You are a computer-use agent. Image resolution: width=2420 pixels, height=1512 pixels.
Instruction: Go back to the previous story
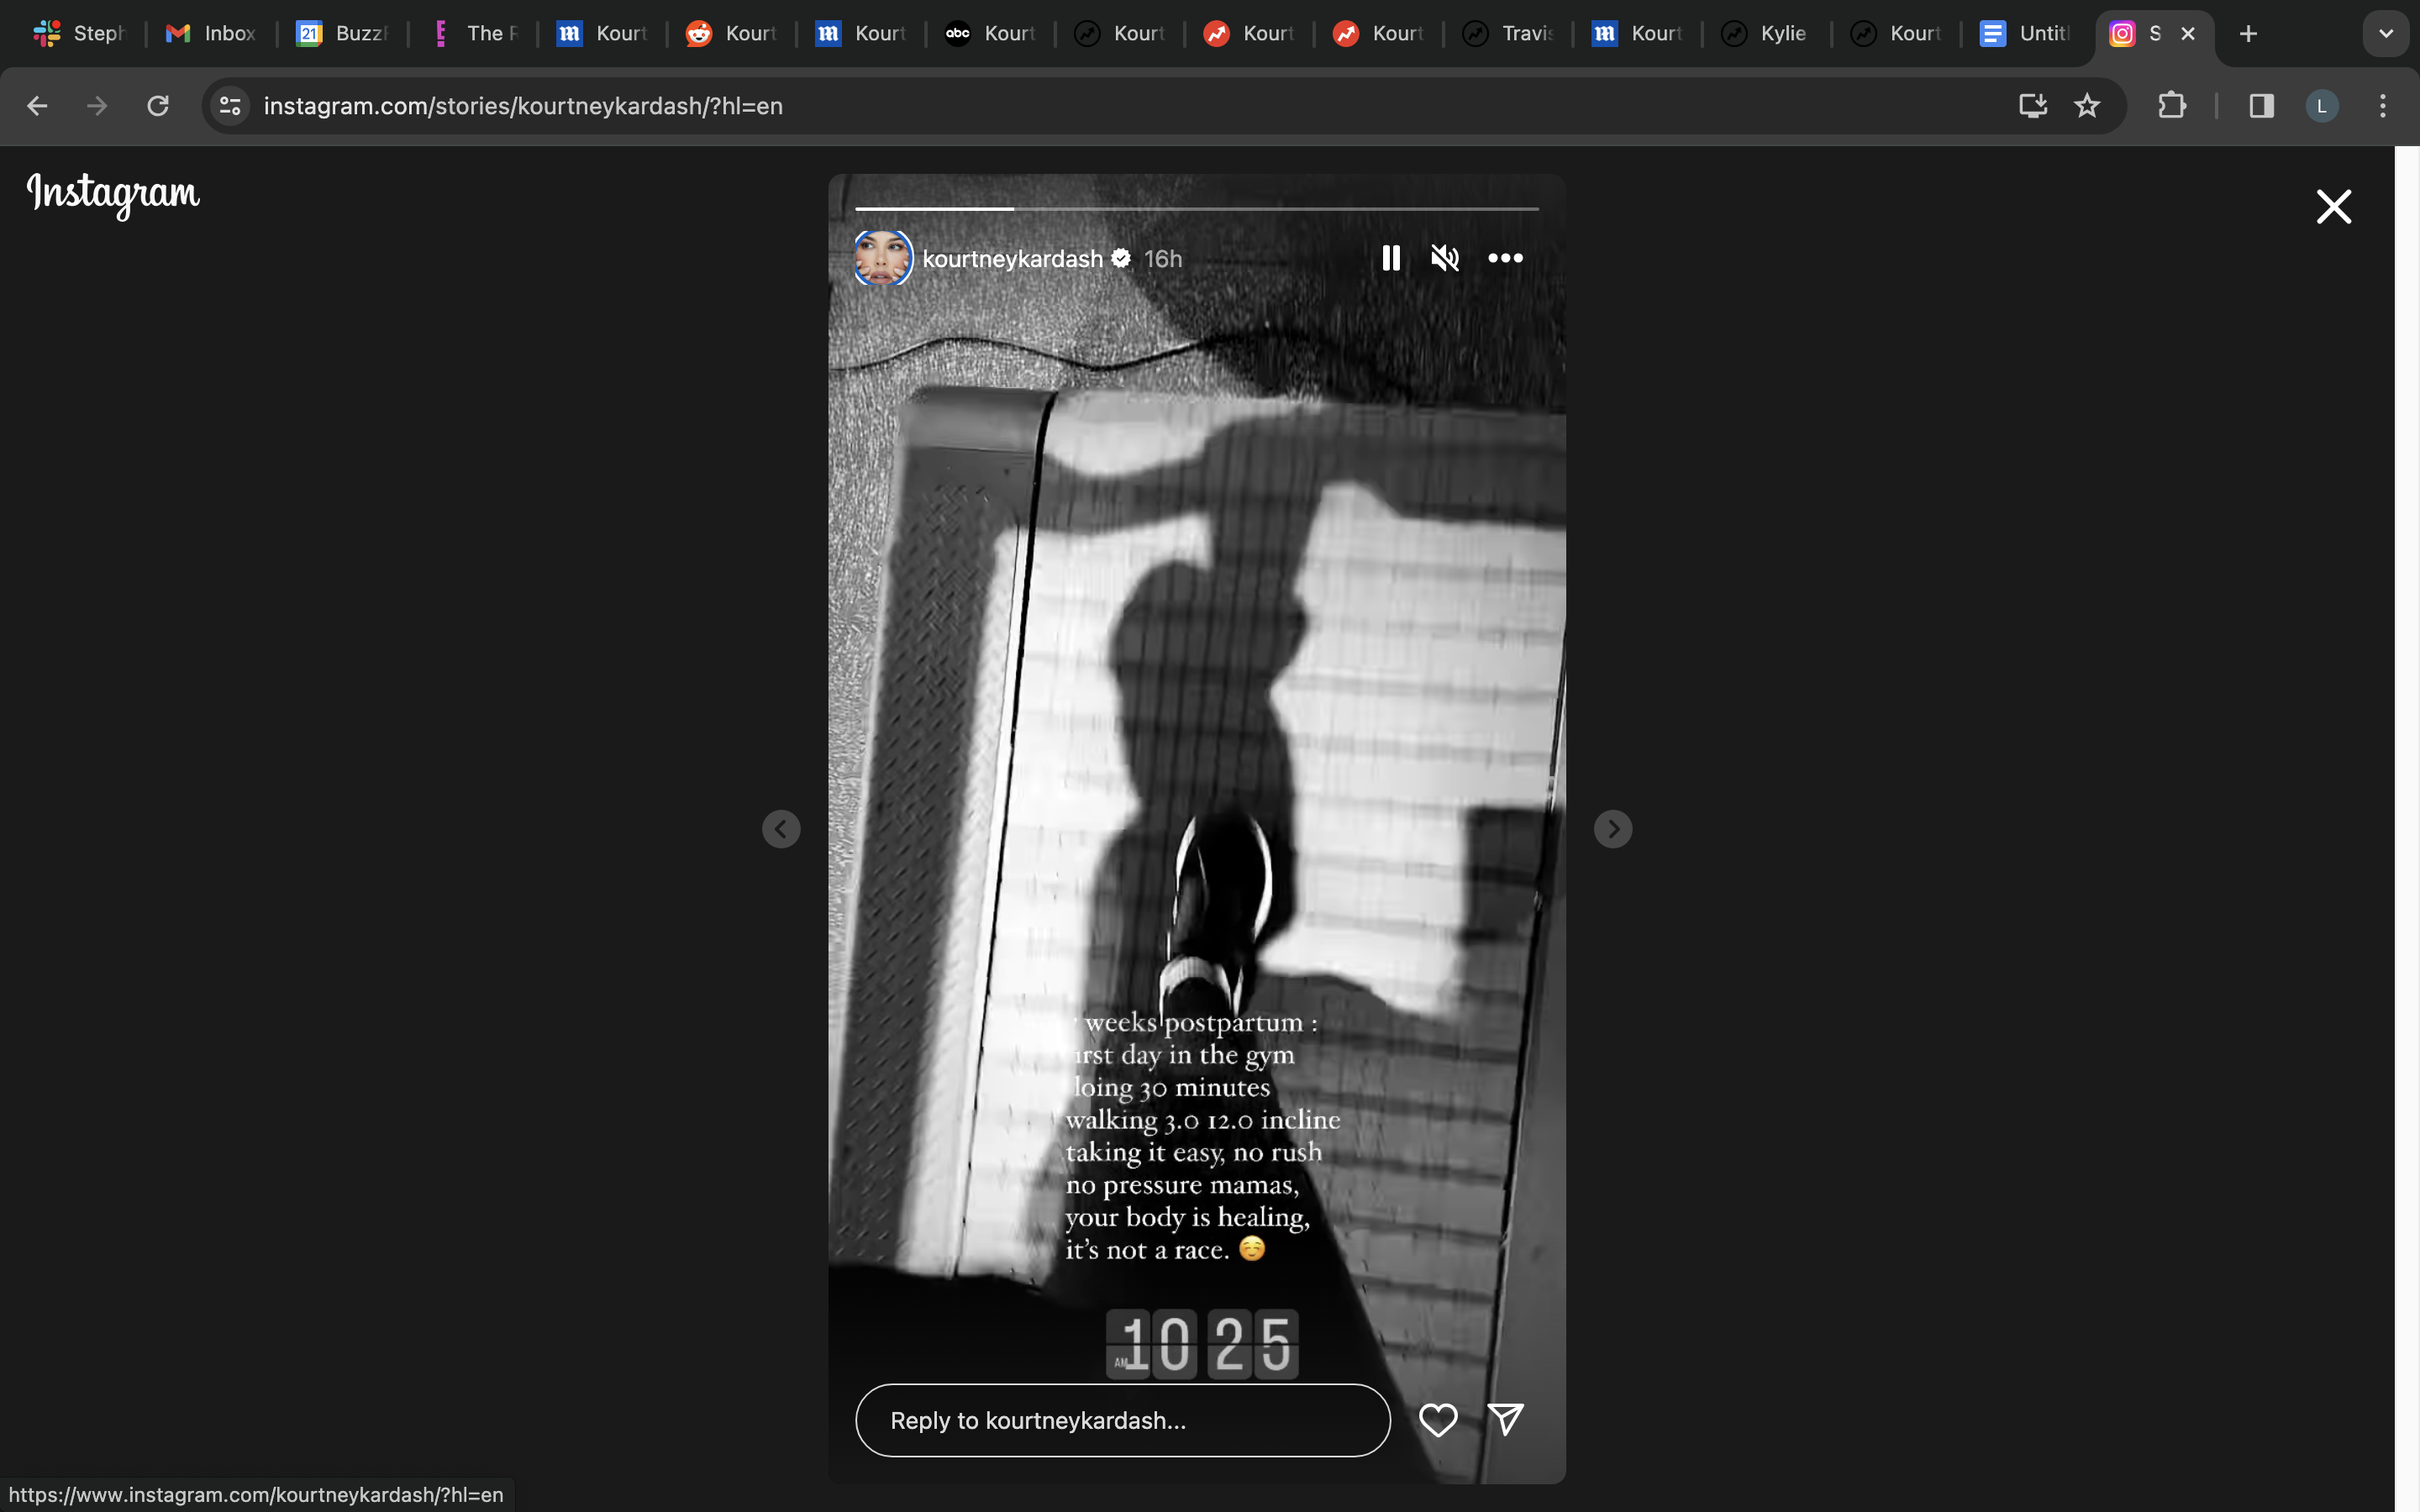click(781, 829)
